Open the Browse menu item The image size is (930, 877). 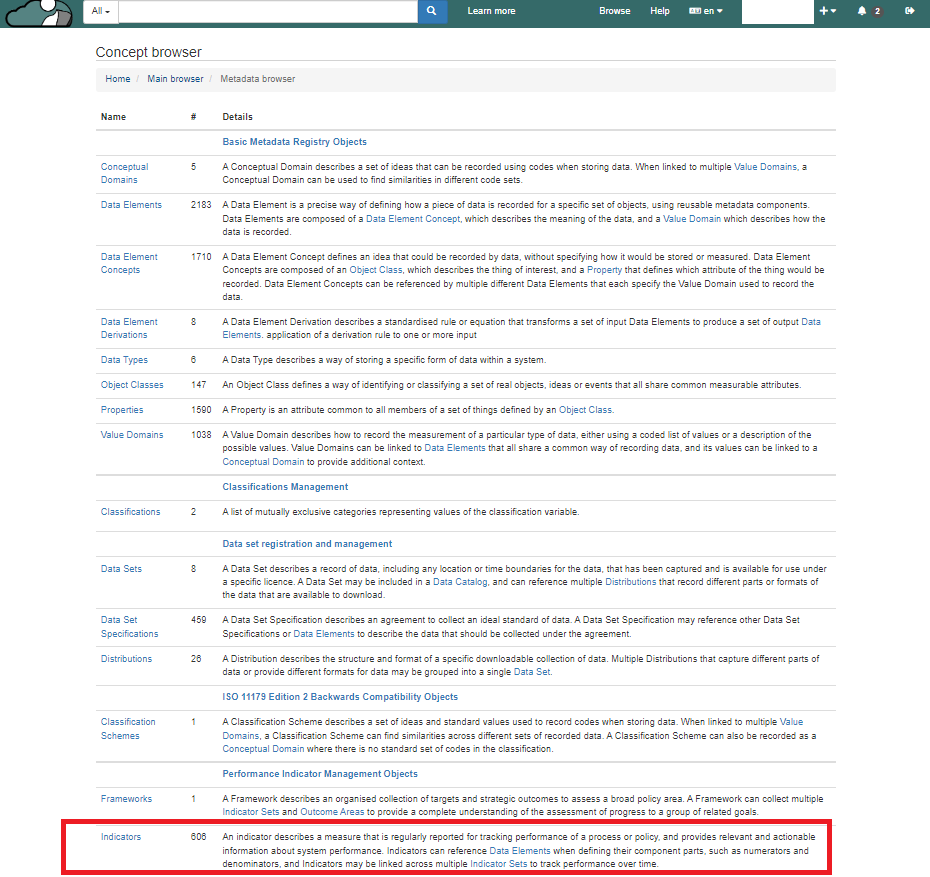point(614,11)
